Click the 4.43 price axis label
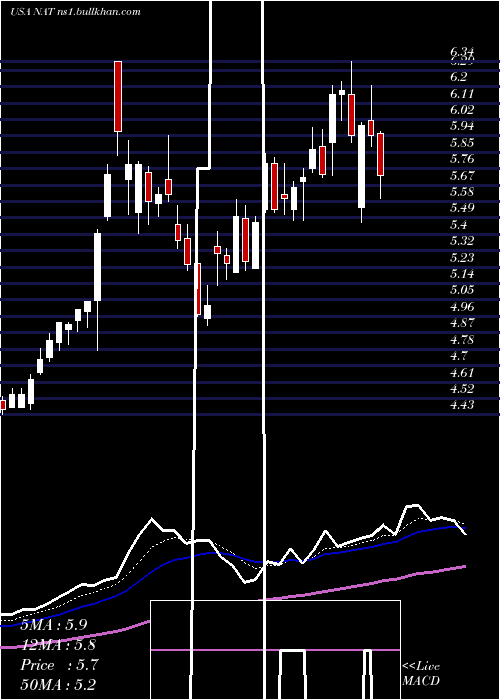500x700 pixels. (x=462, y=405)
